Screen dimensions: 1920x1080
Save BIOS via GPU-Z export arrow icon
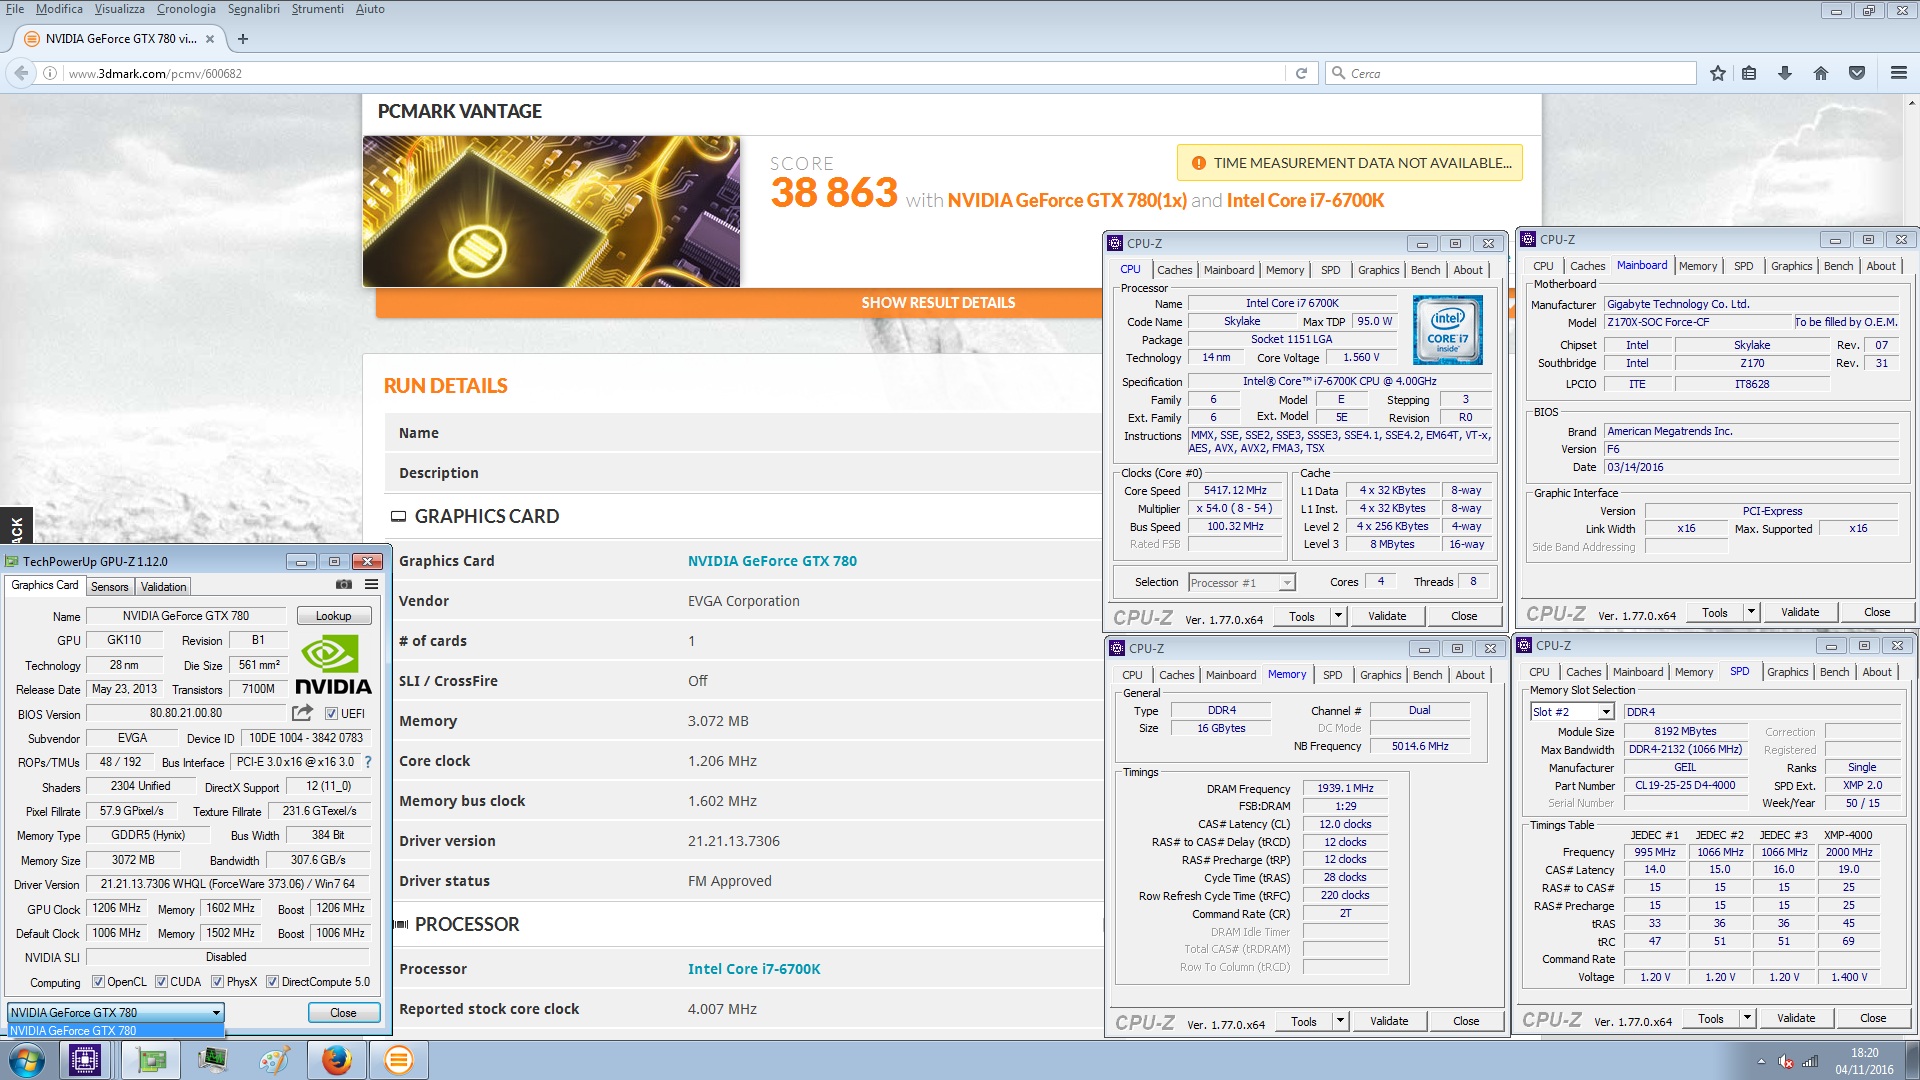[x=302, y=713]
